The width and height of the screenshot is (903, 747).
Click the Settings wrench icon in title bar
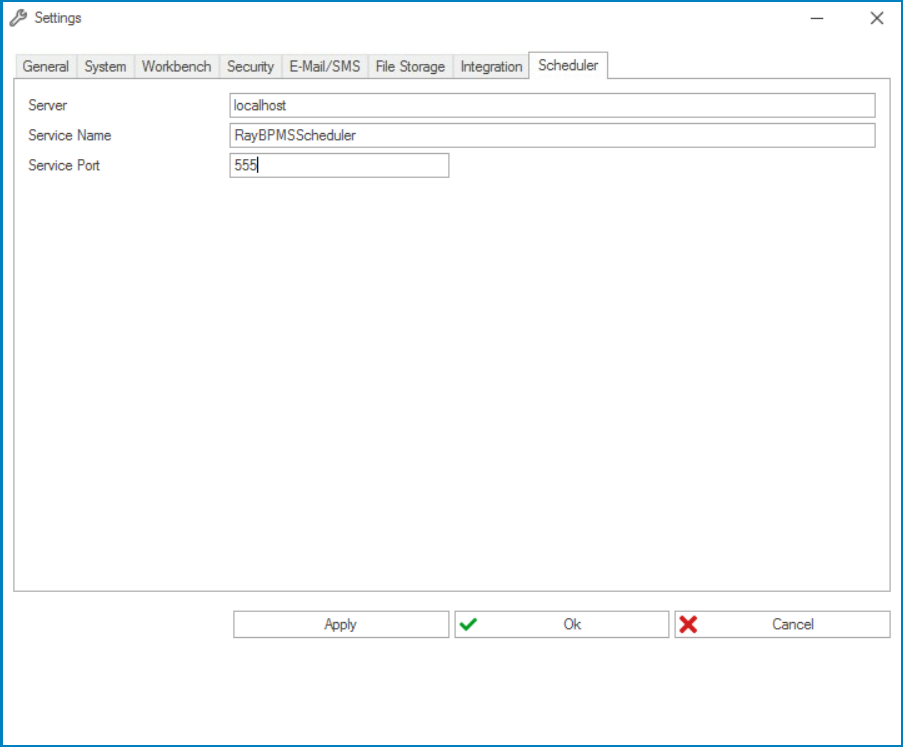click(18, 18)
